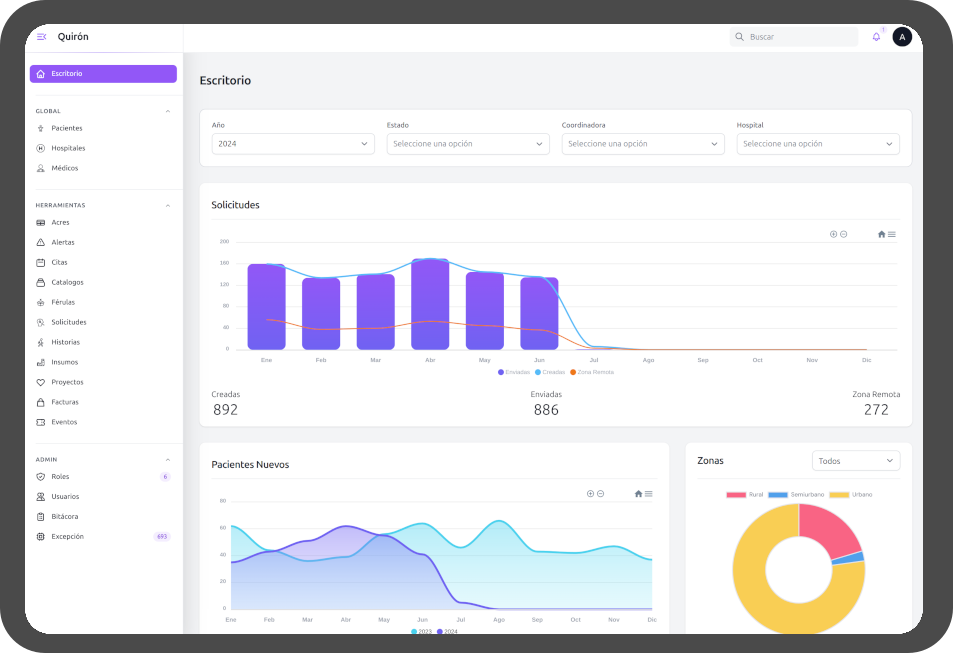The width and height of the screenshot is (953, 653).
Task: Select the Escritorio sidebar button
Action: 103,74
